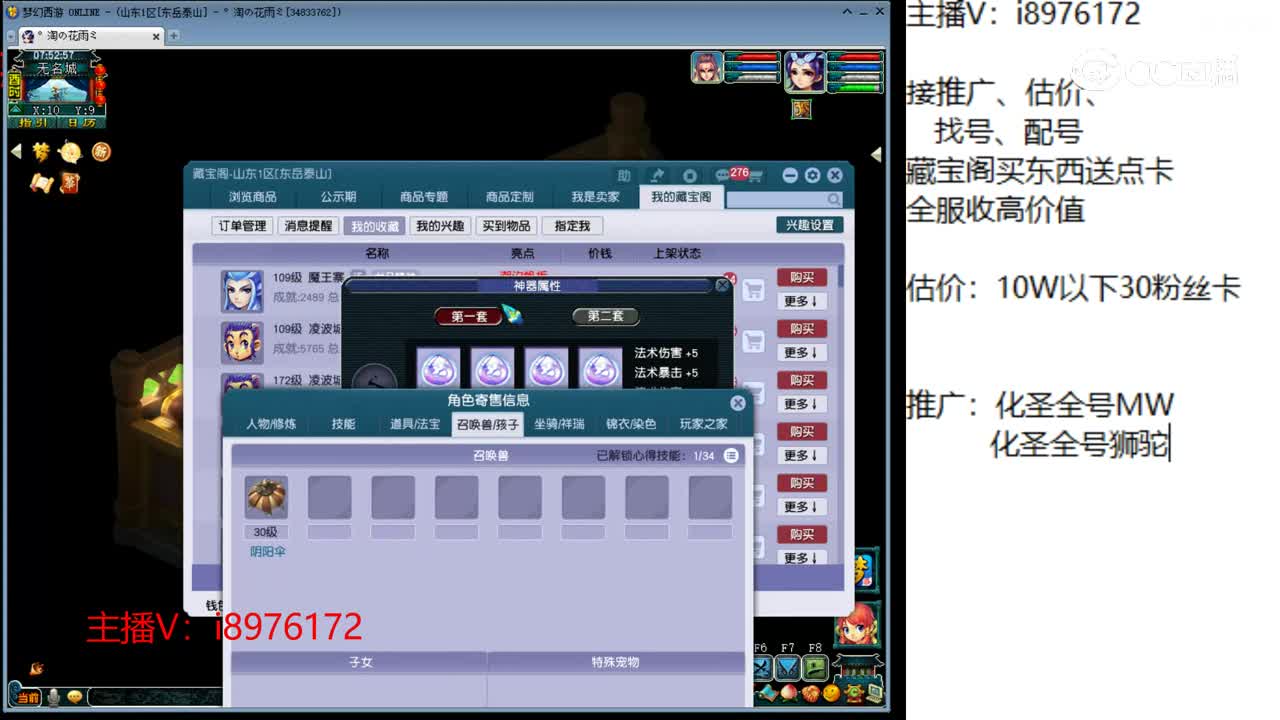Click the shopping cart icon beside the message icon
This screenshot has height=720, width=1280.
[757, 174]
